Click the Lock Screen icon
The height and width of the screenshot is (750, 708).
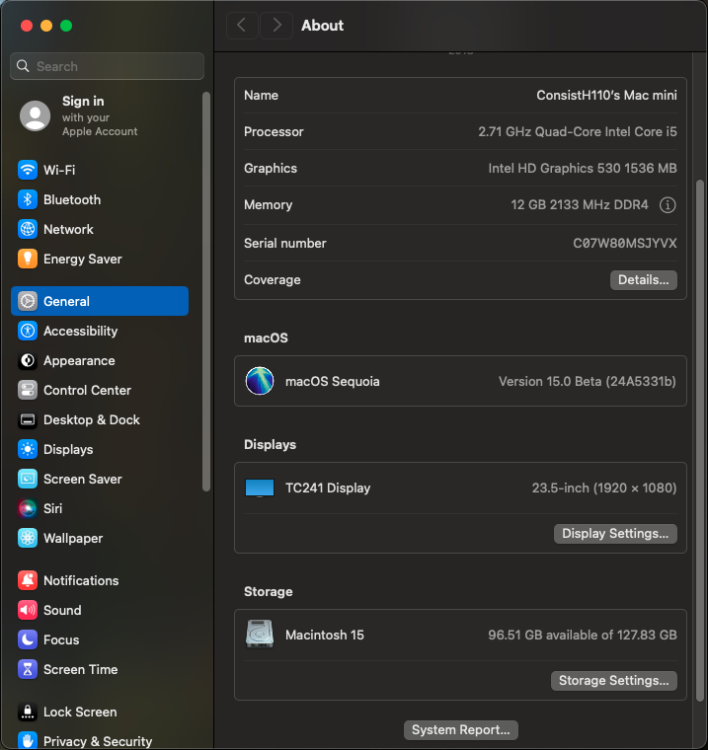pyautogui.click(x=27, y=712)
